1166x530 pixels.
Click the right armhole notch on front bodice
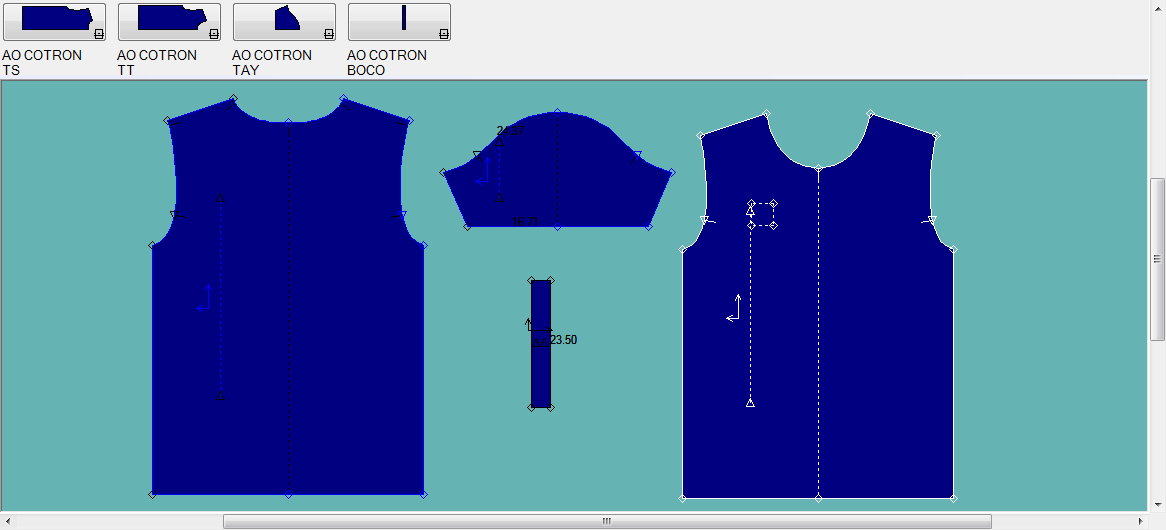click(x=931, y=220)
